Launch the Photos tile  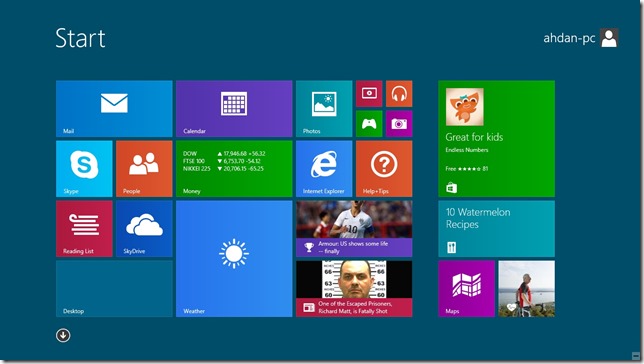tap(324, 109)
